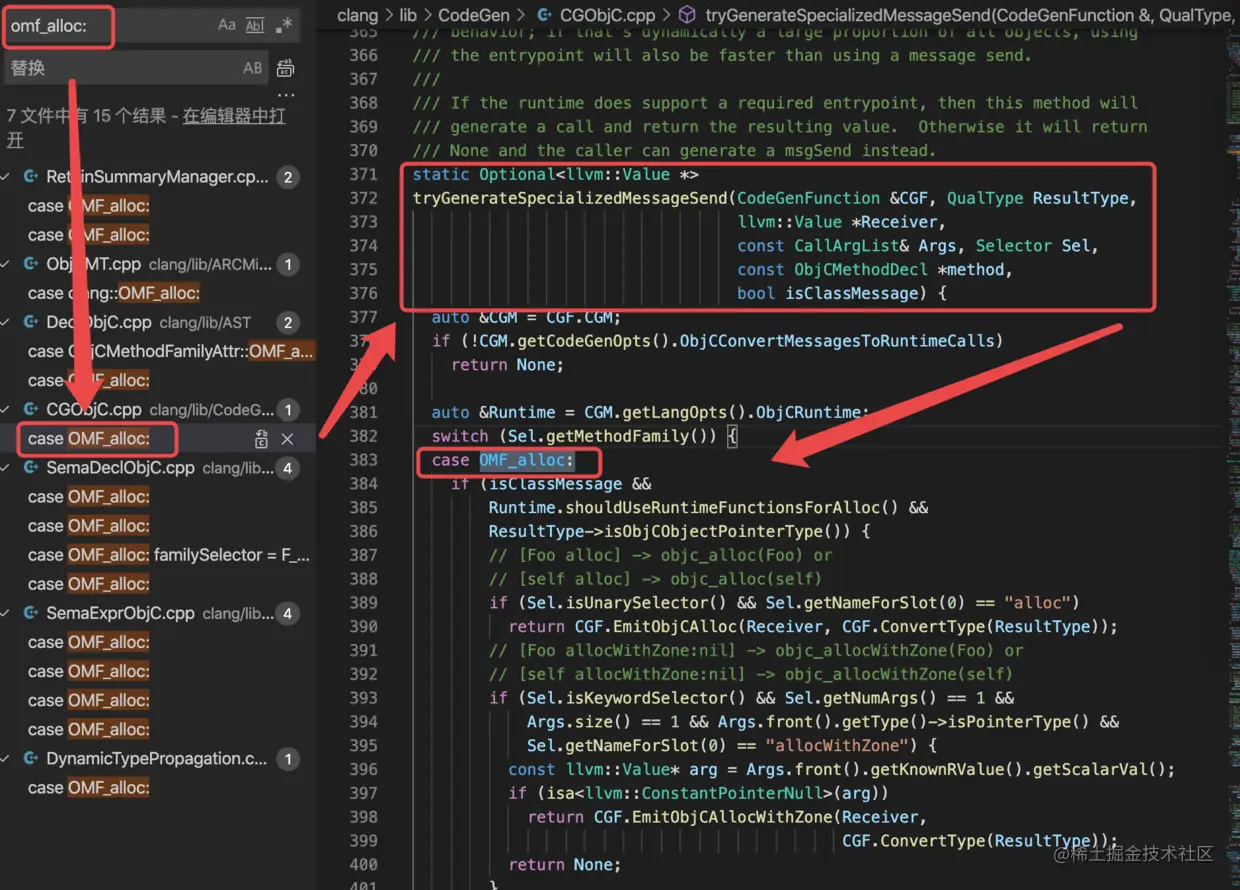
Task: Click the match count badge of RetainSummaryManager.cpp
Action: (x=288, y=178)
